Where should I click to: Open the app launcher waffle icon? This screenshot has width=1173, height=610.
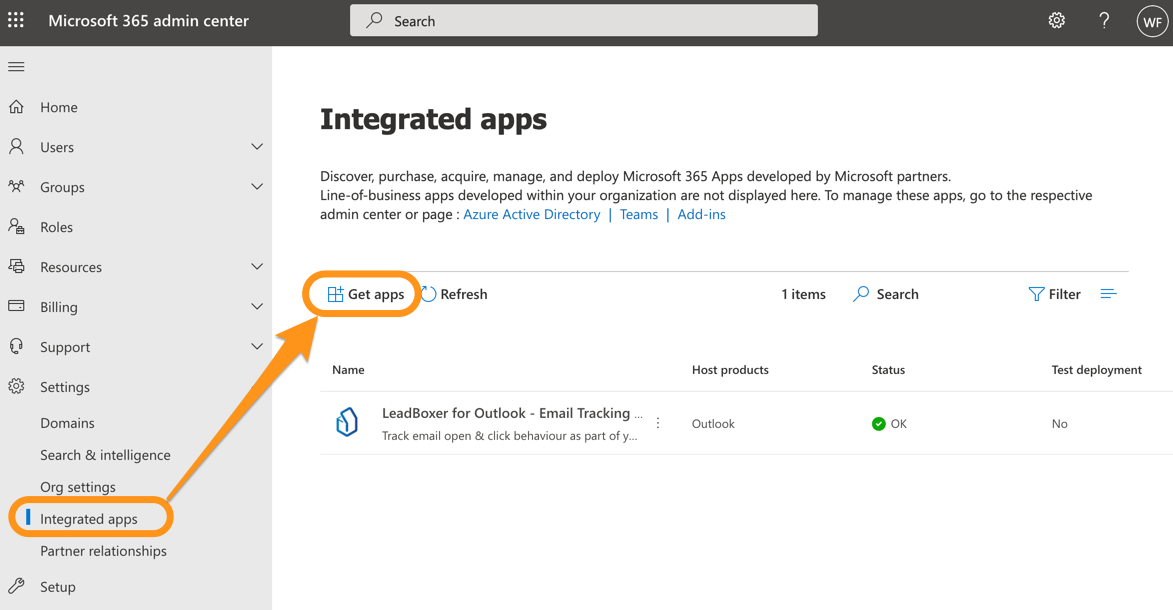[16, 20]
